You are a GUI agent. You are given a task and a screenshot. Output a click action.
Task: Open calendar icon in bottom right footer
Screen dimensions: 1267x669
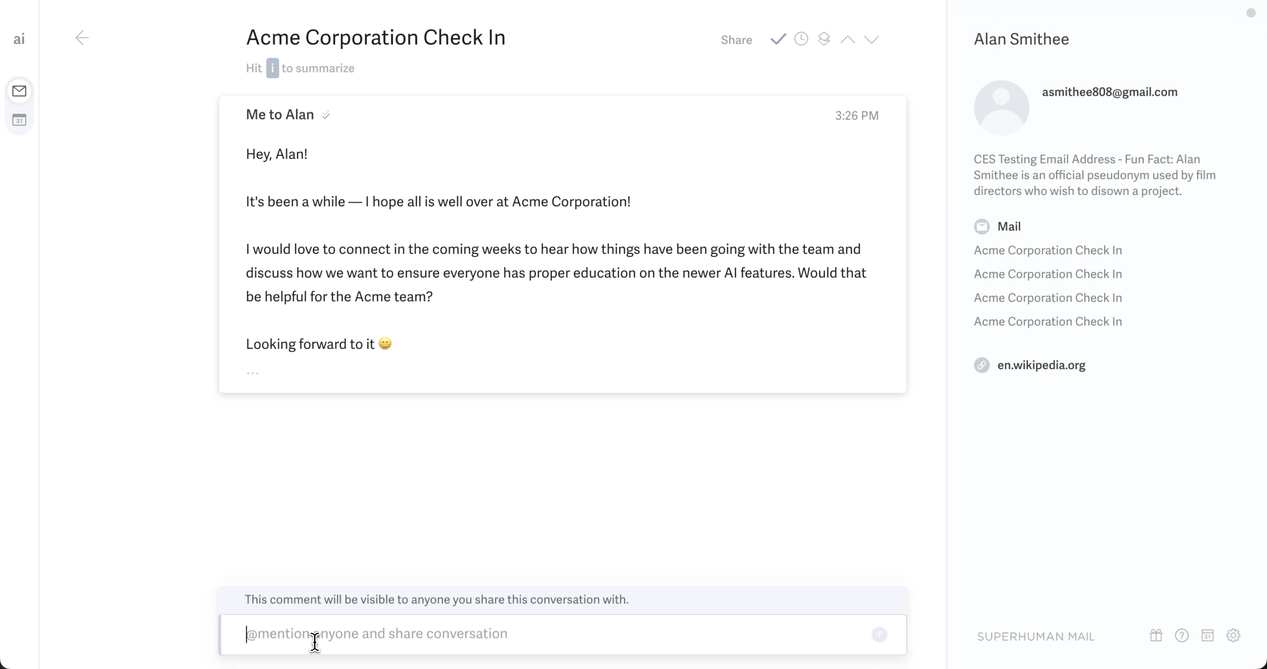pos(1207,636)
